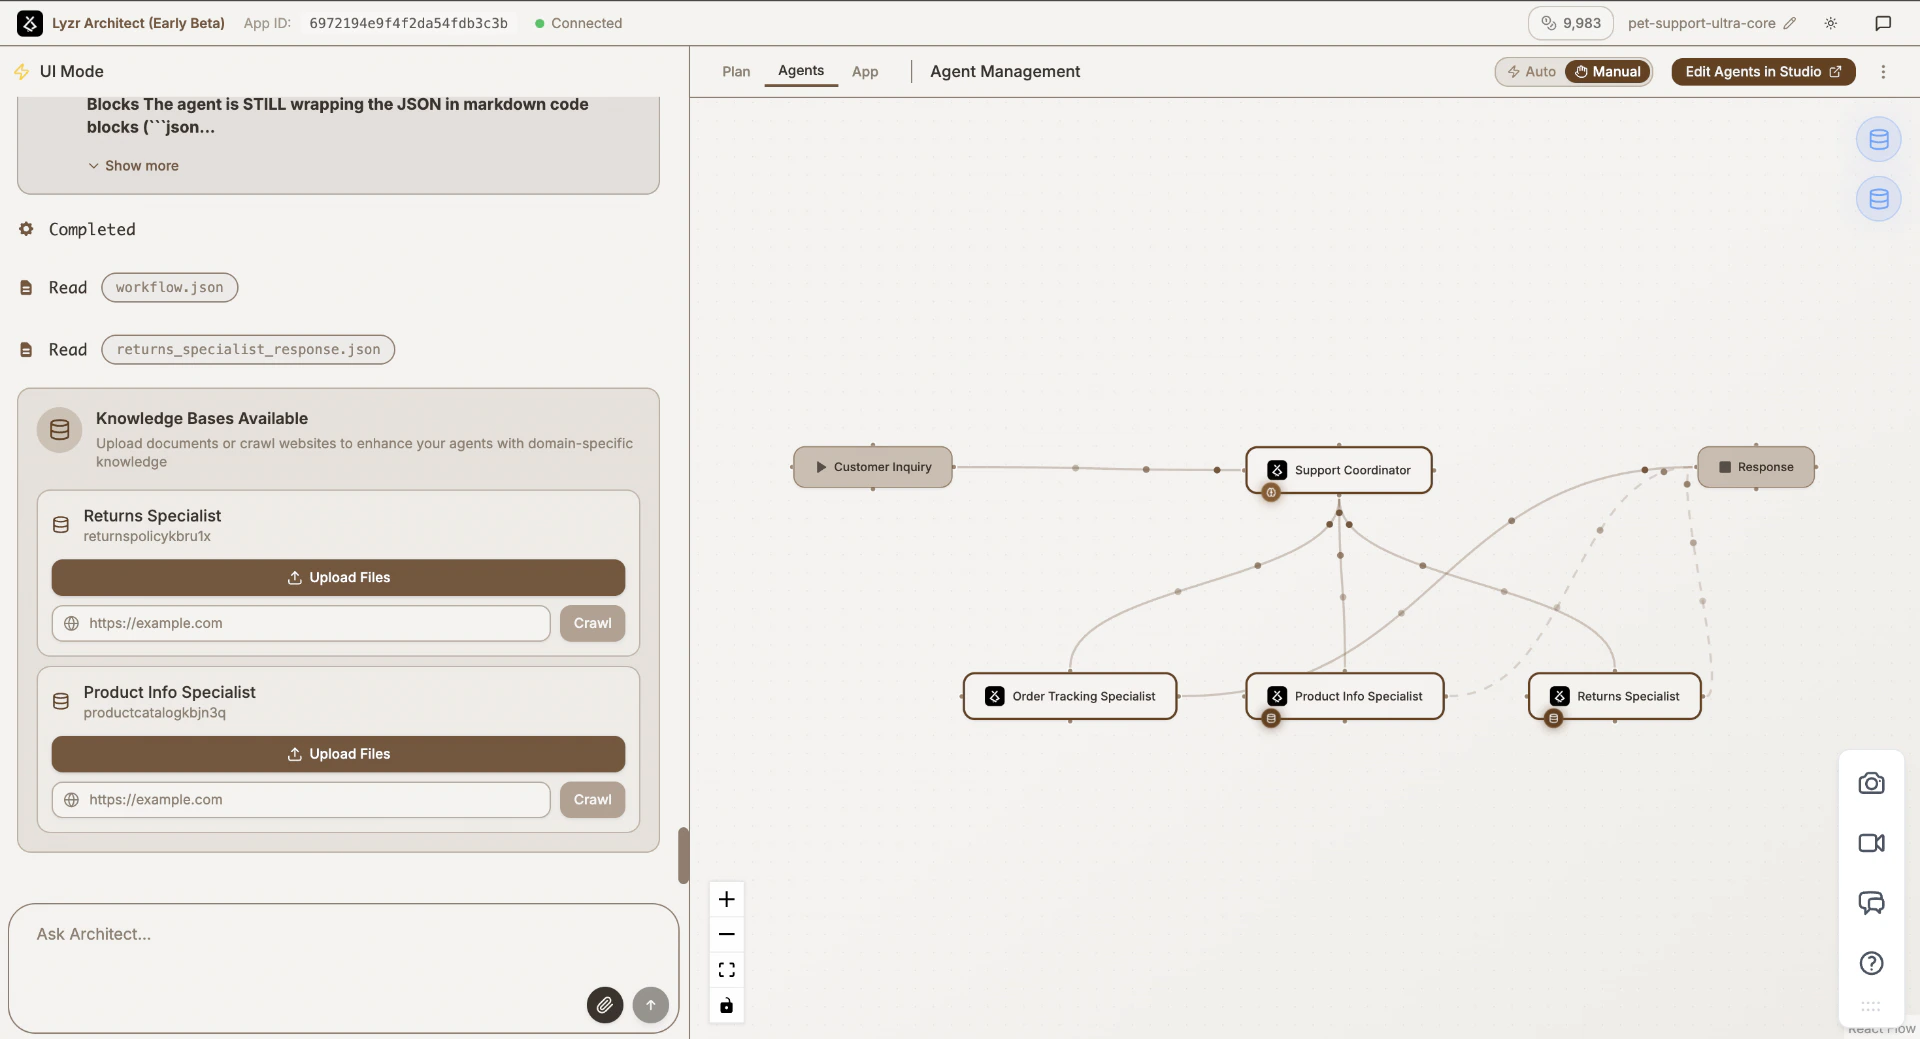This screenshot has width=1920, height=1039.
Task: Toggle the theme with the sun icon
Action: coord(1831,23)
